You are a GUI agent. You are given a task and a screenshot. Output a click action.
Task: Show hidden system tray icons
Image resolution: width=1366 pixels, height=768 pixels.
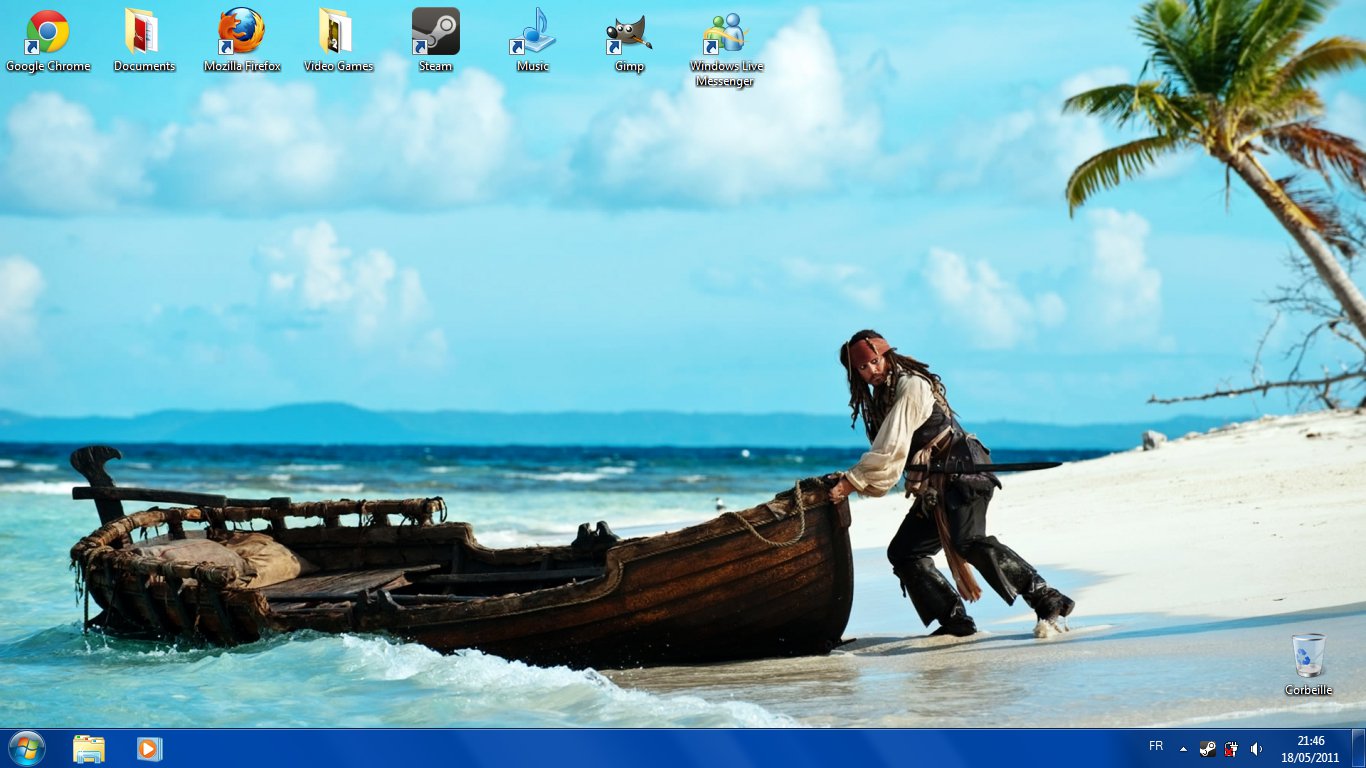tap(1183, 749)
